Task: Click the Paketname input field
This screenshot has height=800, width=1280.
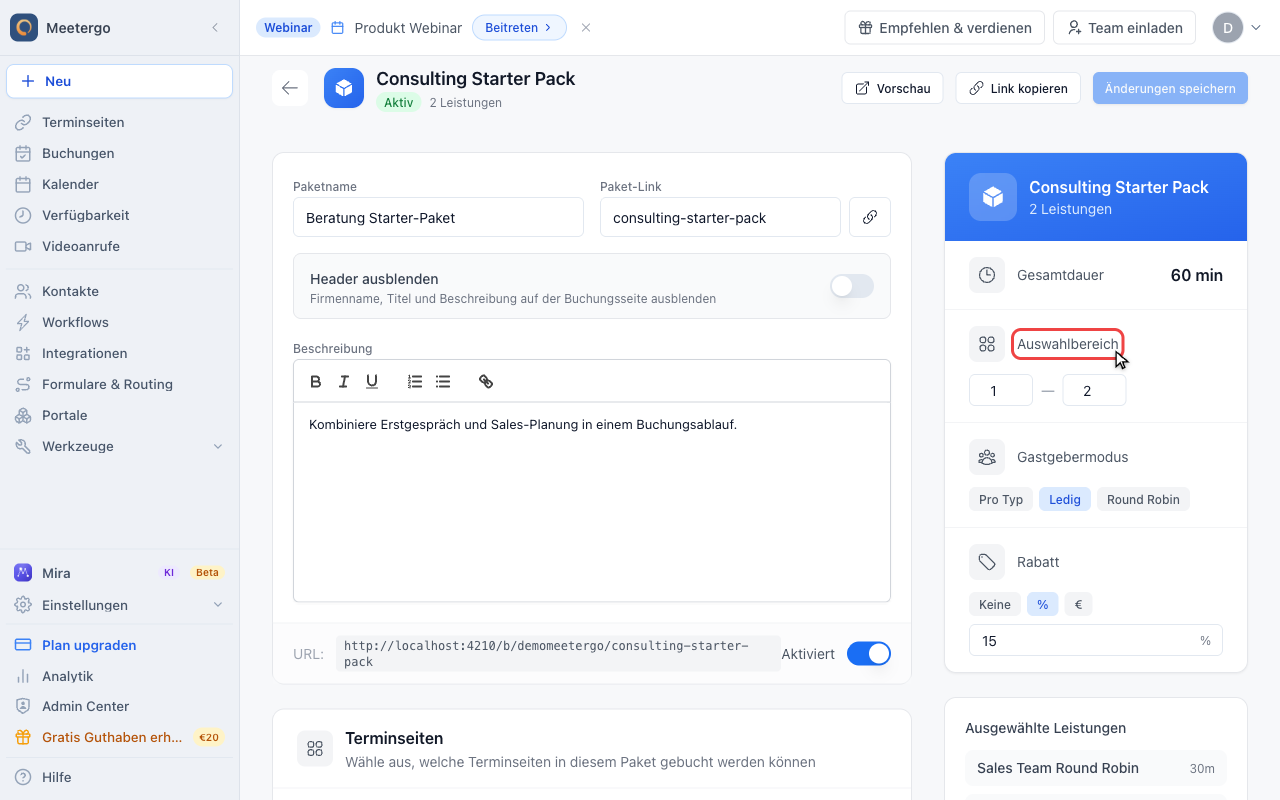Action: [438, 217]
